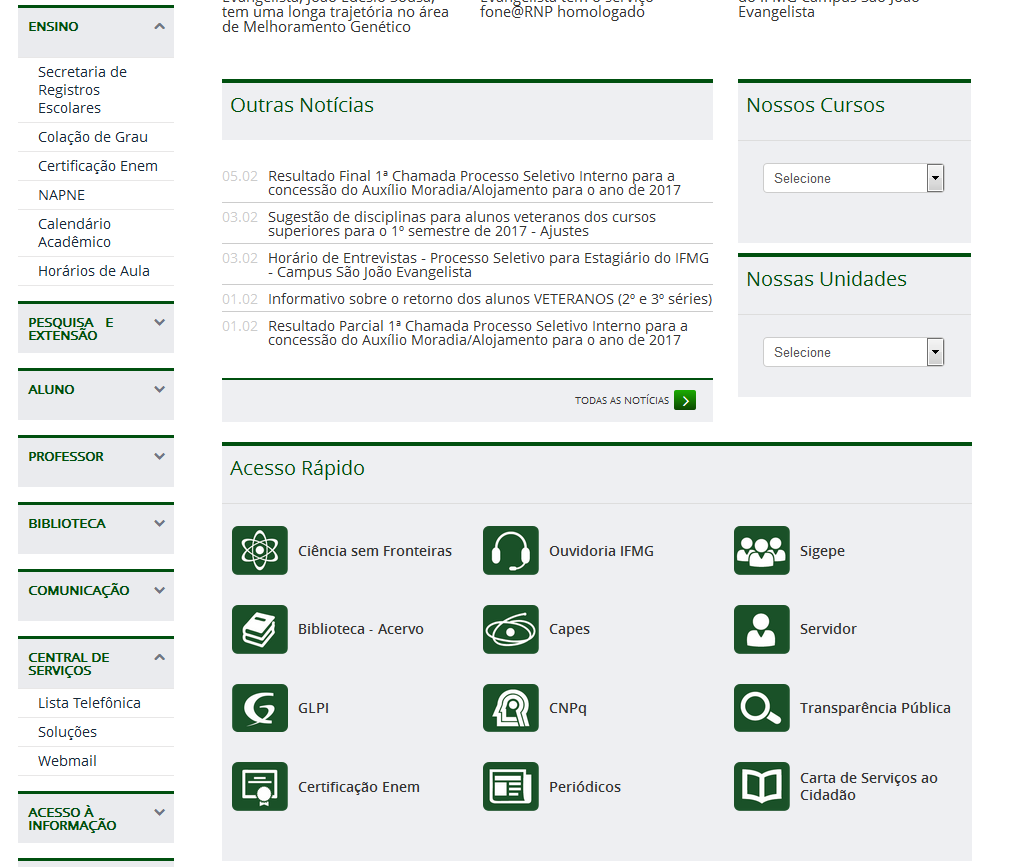This screenshot has height=867, width=1021.
Task: Open the Nossos Cursos Selecione dropdown
Action: [853, 178]
